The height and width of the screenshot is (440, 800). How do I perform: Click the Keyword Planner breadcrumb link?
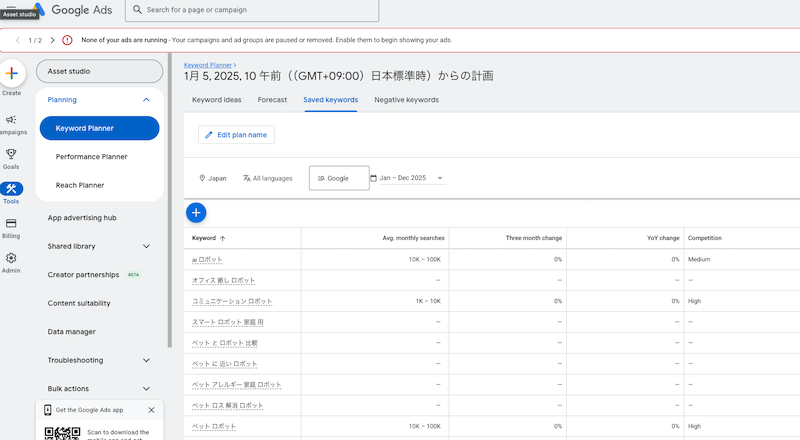[208, 65]
